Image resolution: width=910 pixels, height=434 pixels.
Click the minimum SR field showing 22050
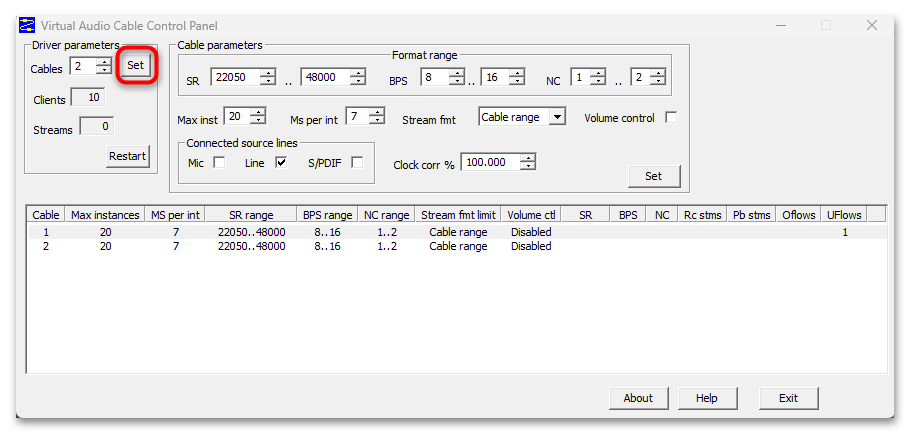(235, 77)
